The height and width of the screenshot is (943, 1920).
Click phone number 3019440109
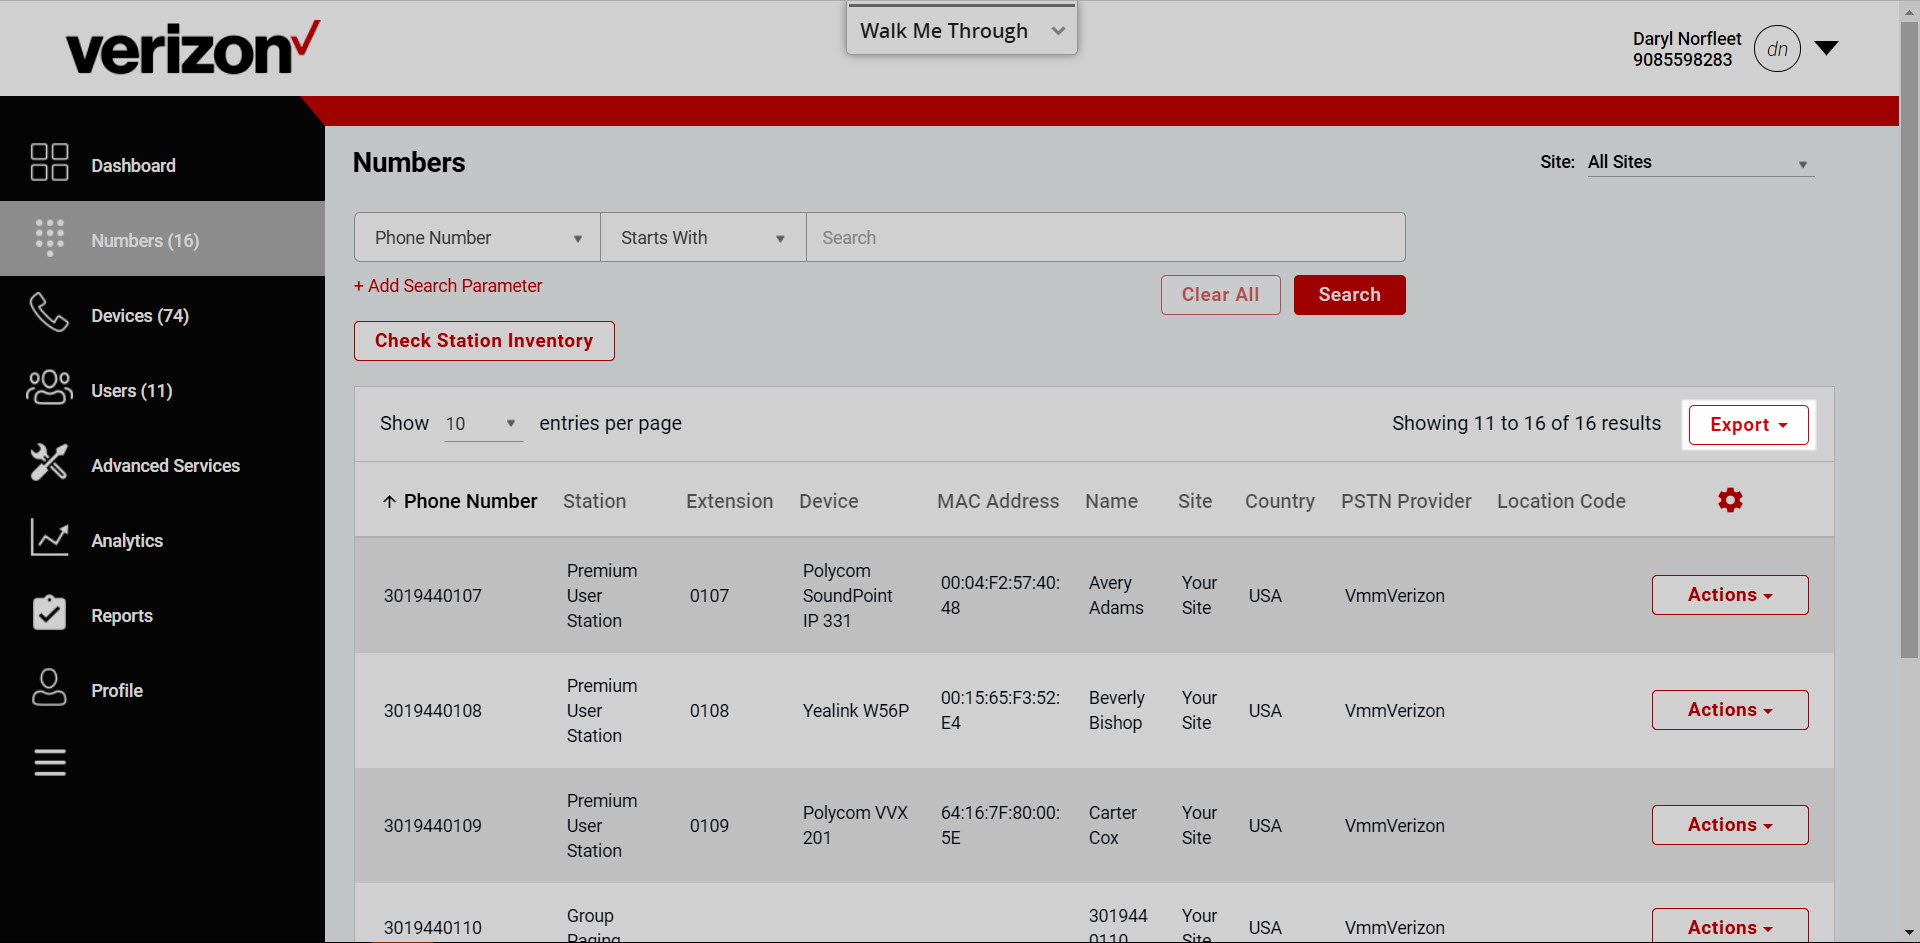[x=433, y=826]
